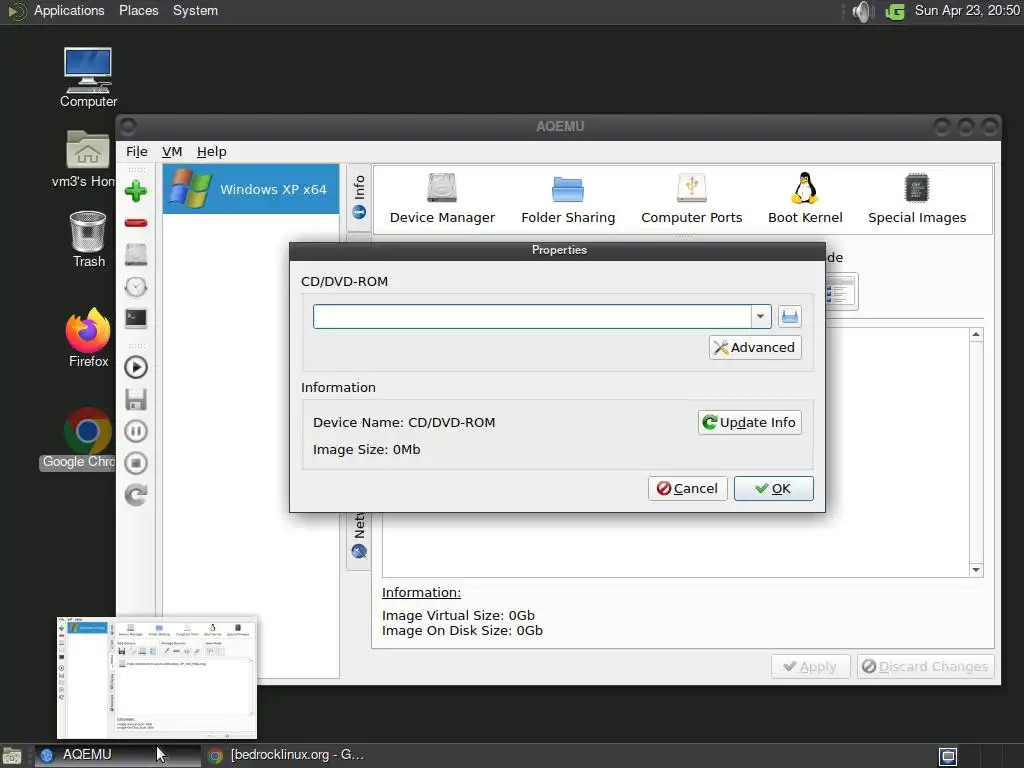1024x768 pixels.
Task: Open the Trash desktop icon
Action: pyautogui.click(x=88, y=240)
